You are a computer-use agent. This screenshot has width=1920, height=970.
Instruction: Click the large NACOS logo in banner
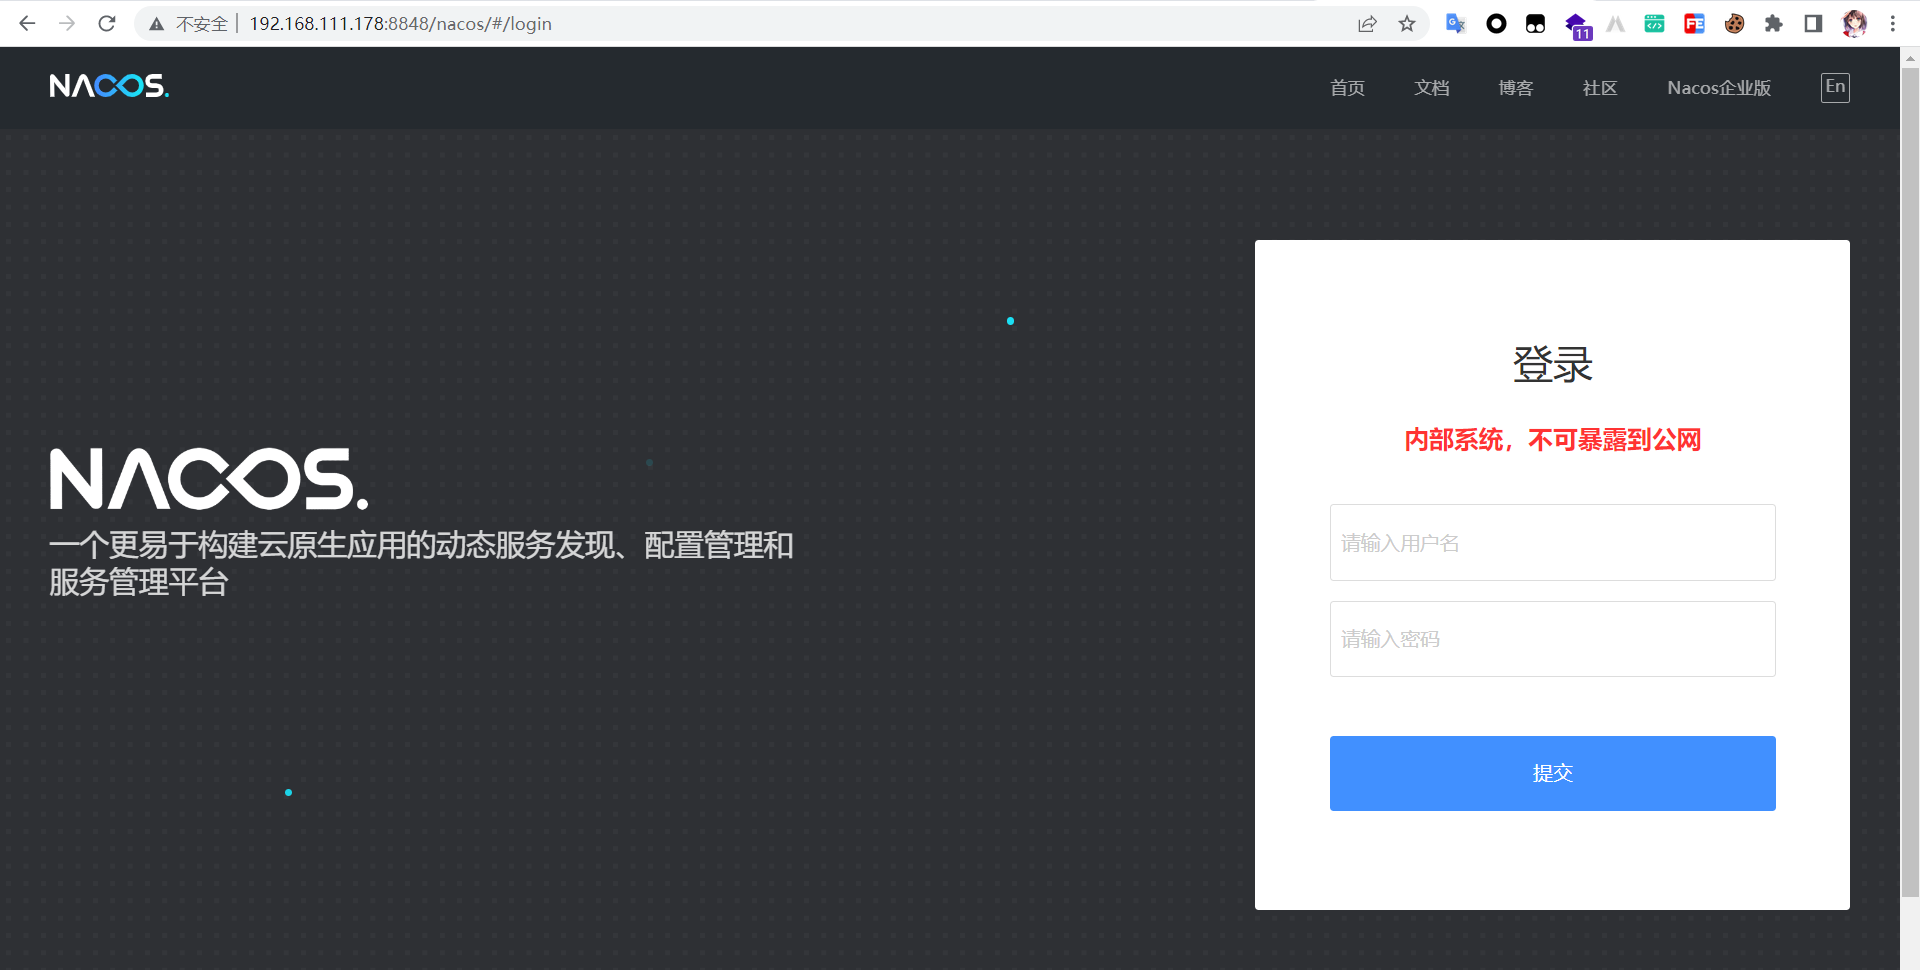[x=209, y=479]
